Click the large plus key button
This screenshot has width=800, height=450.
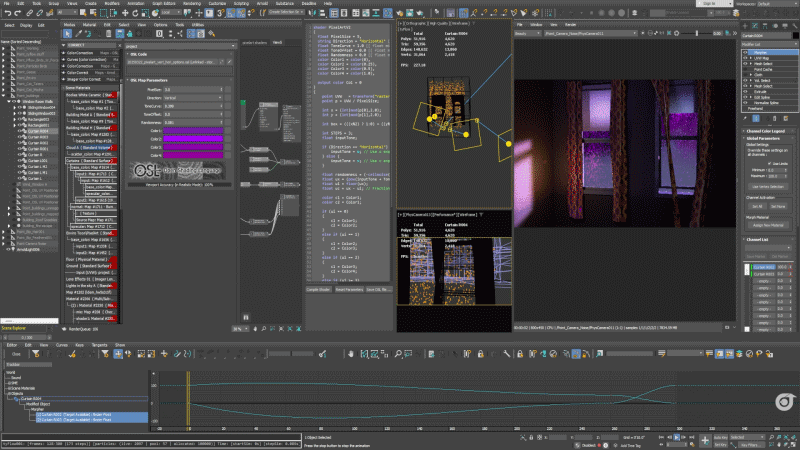[705, 440]
